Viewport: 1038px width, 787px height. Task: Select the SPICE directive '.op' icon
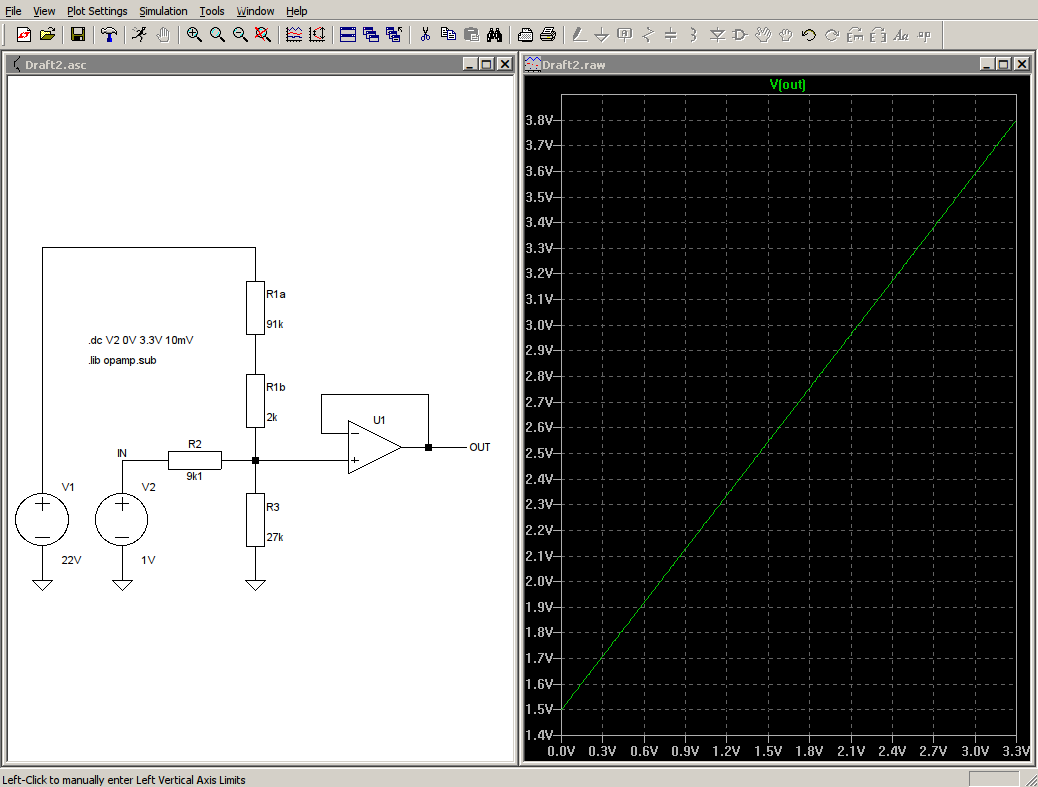[924, 34]
